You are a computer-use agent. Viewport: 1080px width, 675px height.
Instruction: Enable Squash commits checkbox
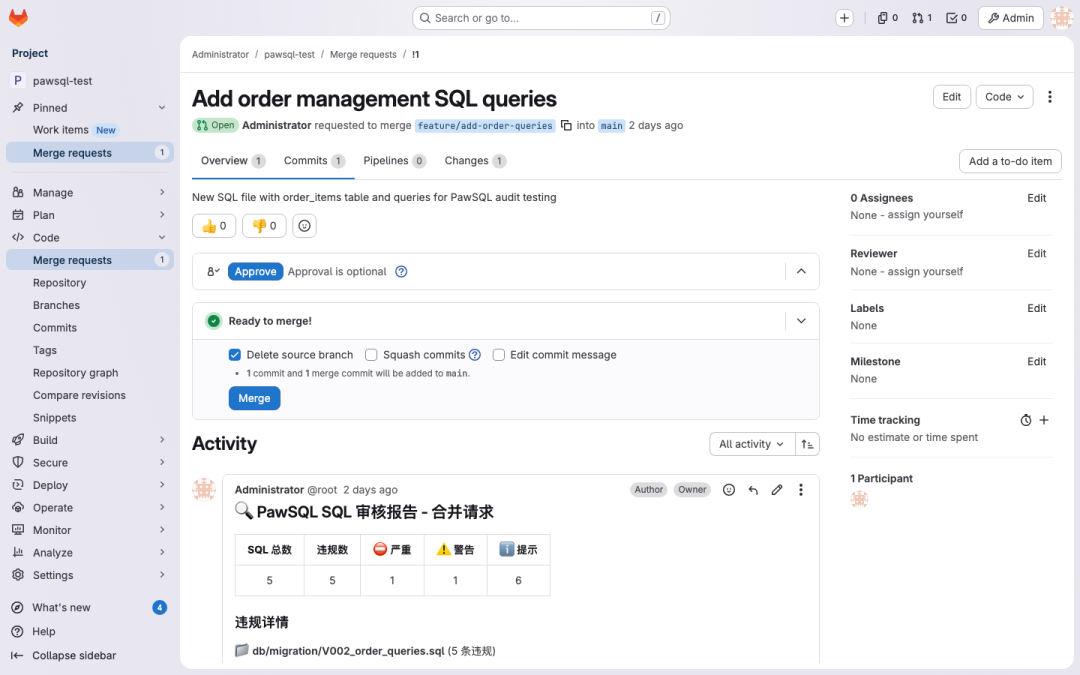click(x=371, y=355)
